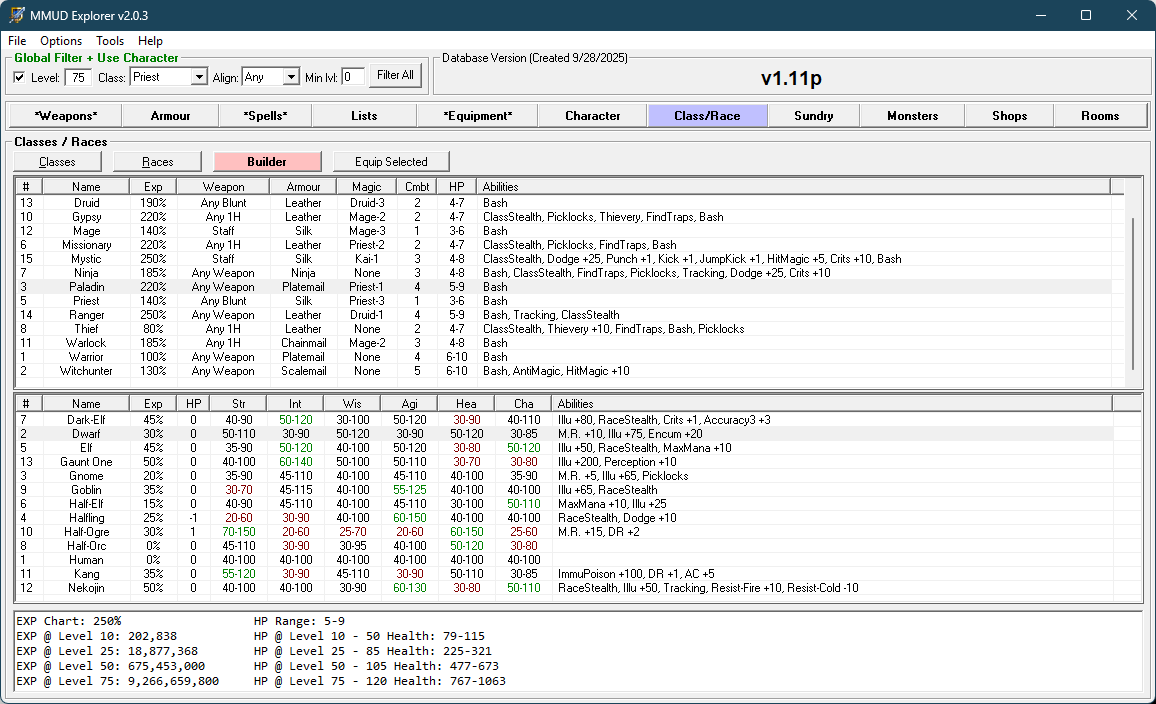Open the Options menu

(61, 41)
